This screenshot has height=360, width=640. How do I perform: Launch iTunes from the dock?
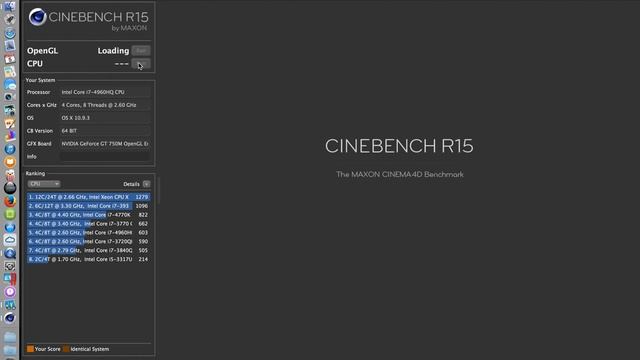pos(10,149)
